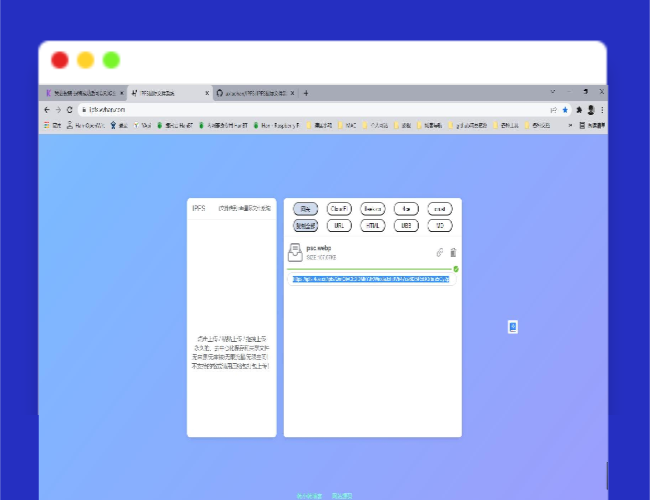Open the browser extensions puzzle icon
This screenshot has width=650, height=500.
pyautogui.click(x=579, y=109)
